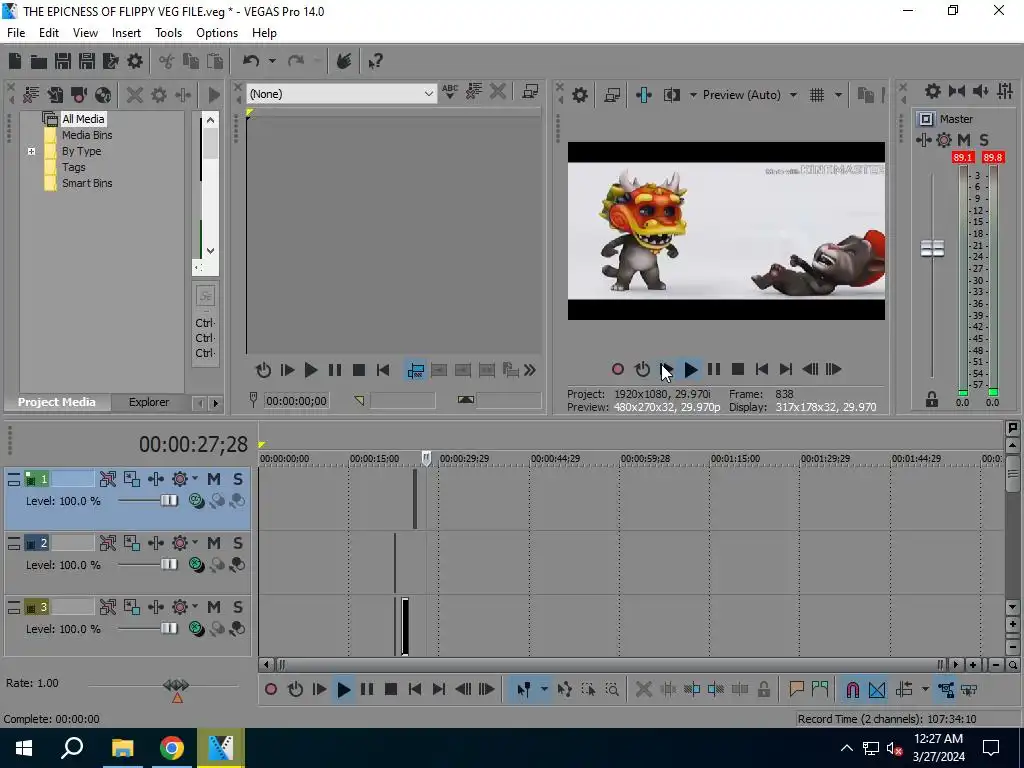The image size is (1024, 768).
Task: Click Preview on External Monitor icon
Action: (612, 95)
